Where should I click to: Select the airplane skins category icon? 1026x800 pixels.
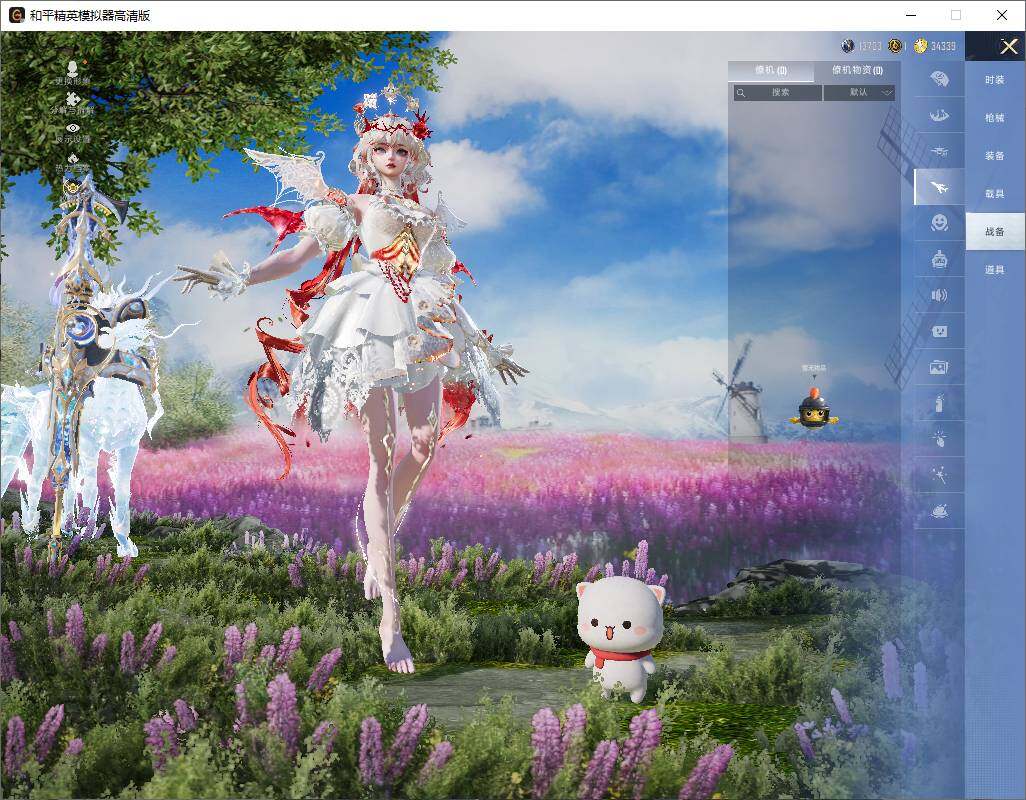pyautogui.click(x=939, y=188)
